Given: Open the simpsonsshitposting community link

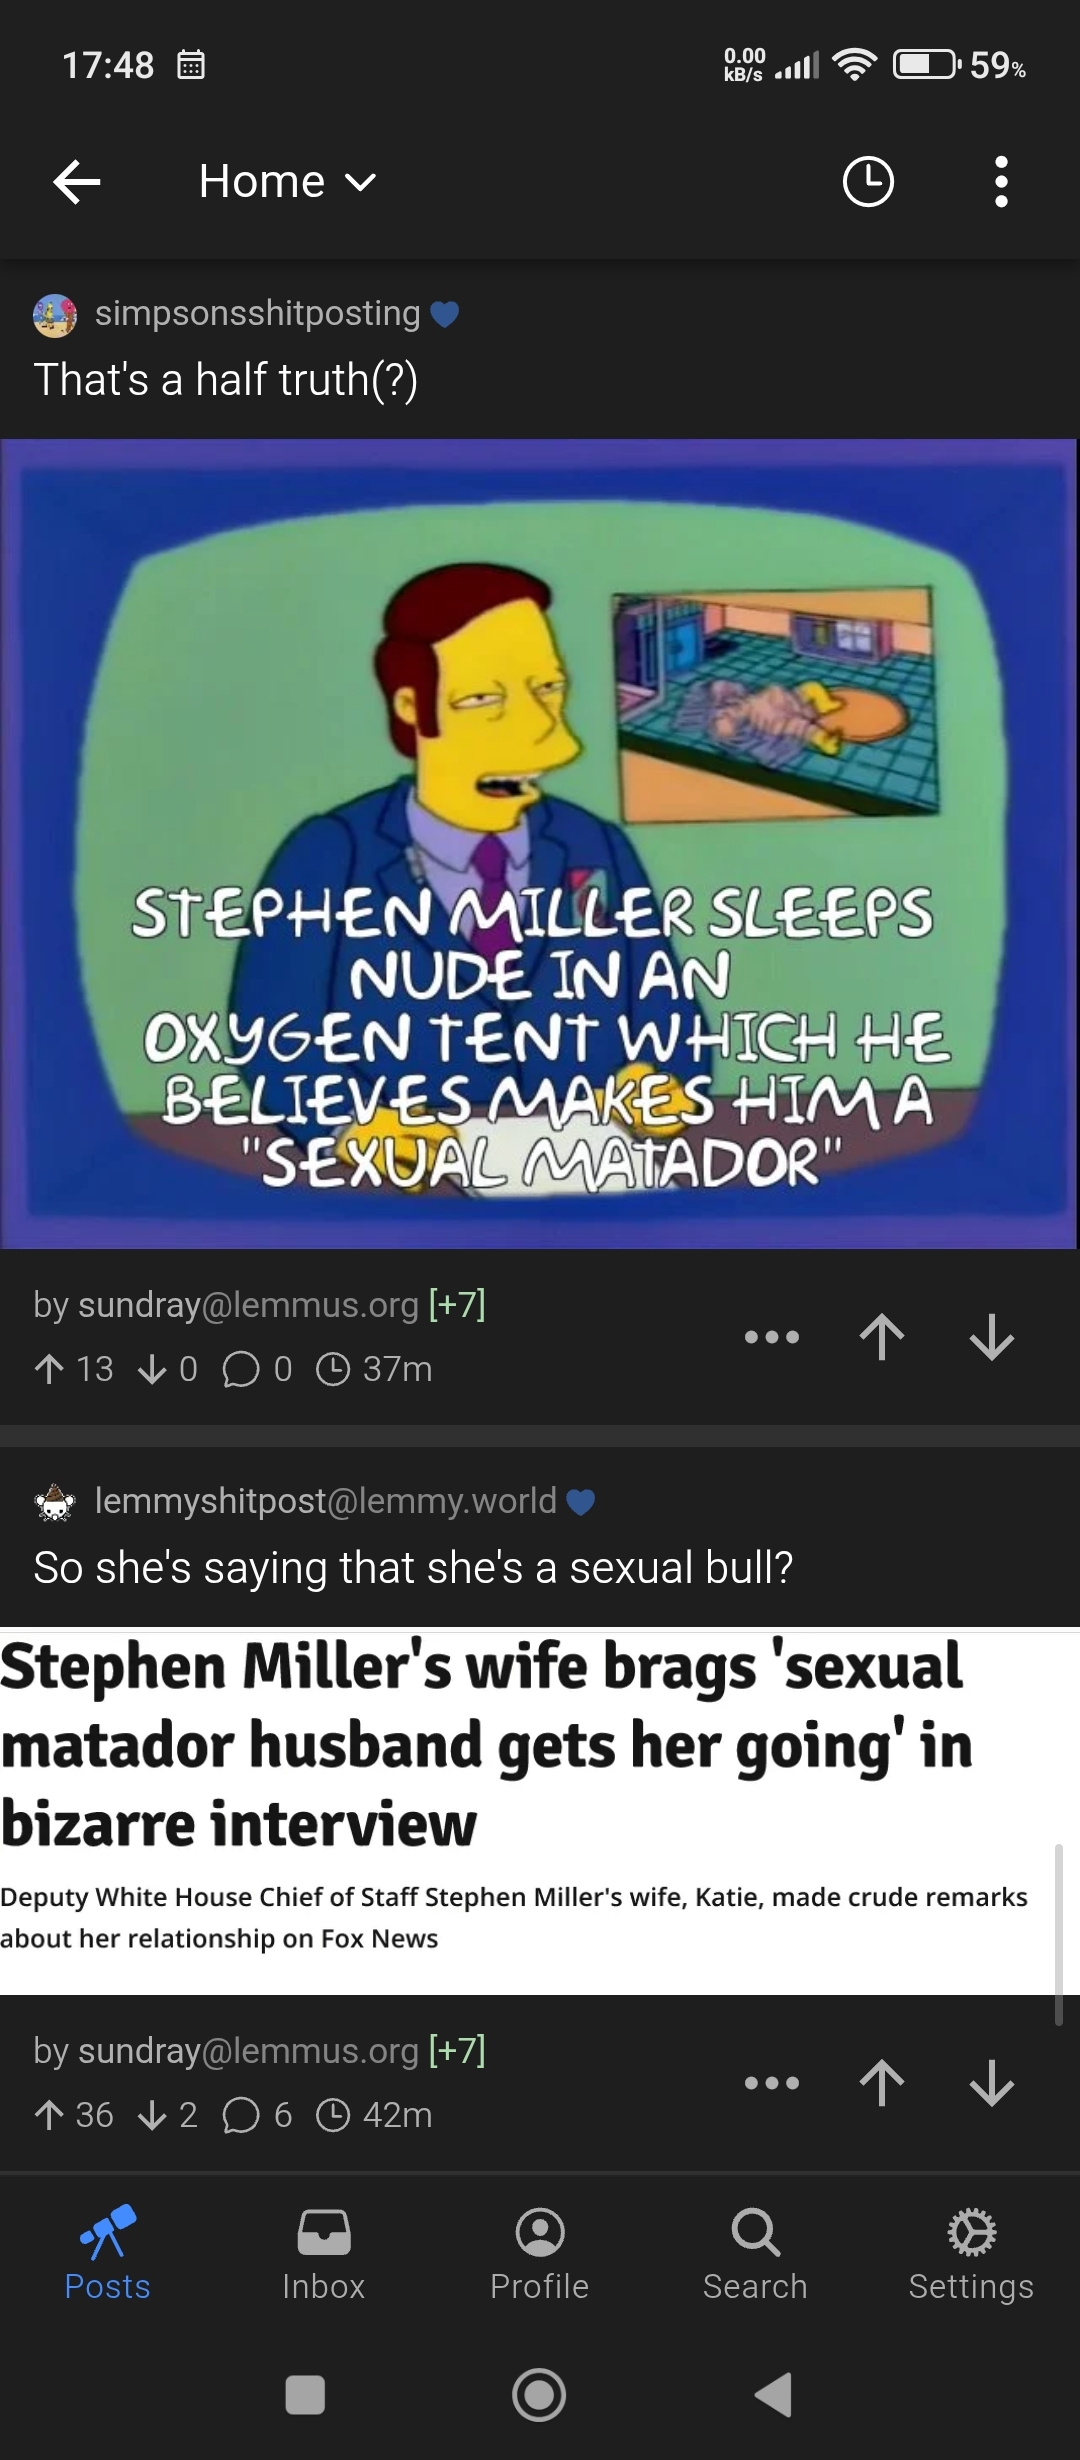Looking at the screenshot, I should [x=257, y=313].
